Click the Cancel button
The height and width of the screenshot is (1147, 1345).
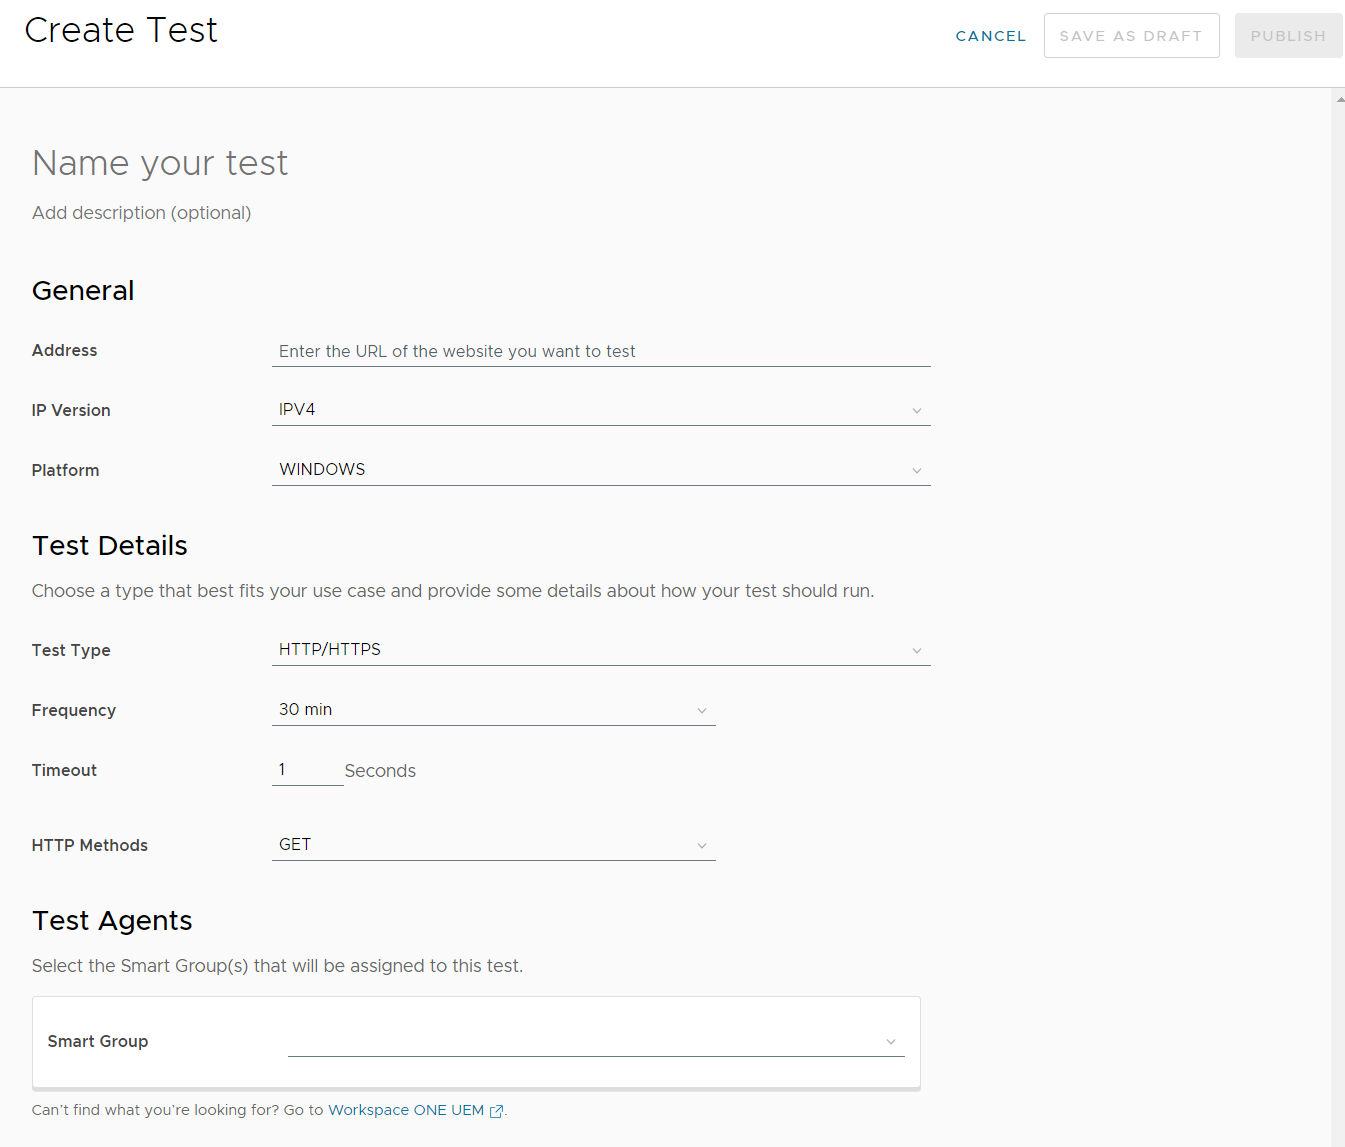tap(990, 36)
